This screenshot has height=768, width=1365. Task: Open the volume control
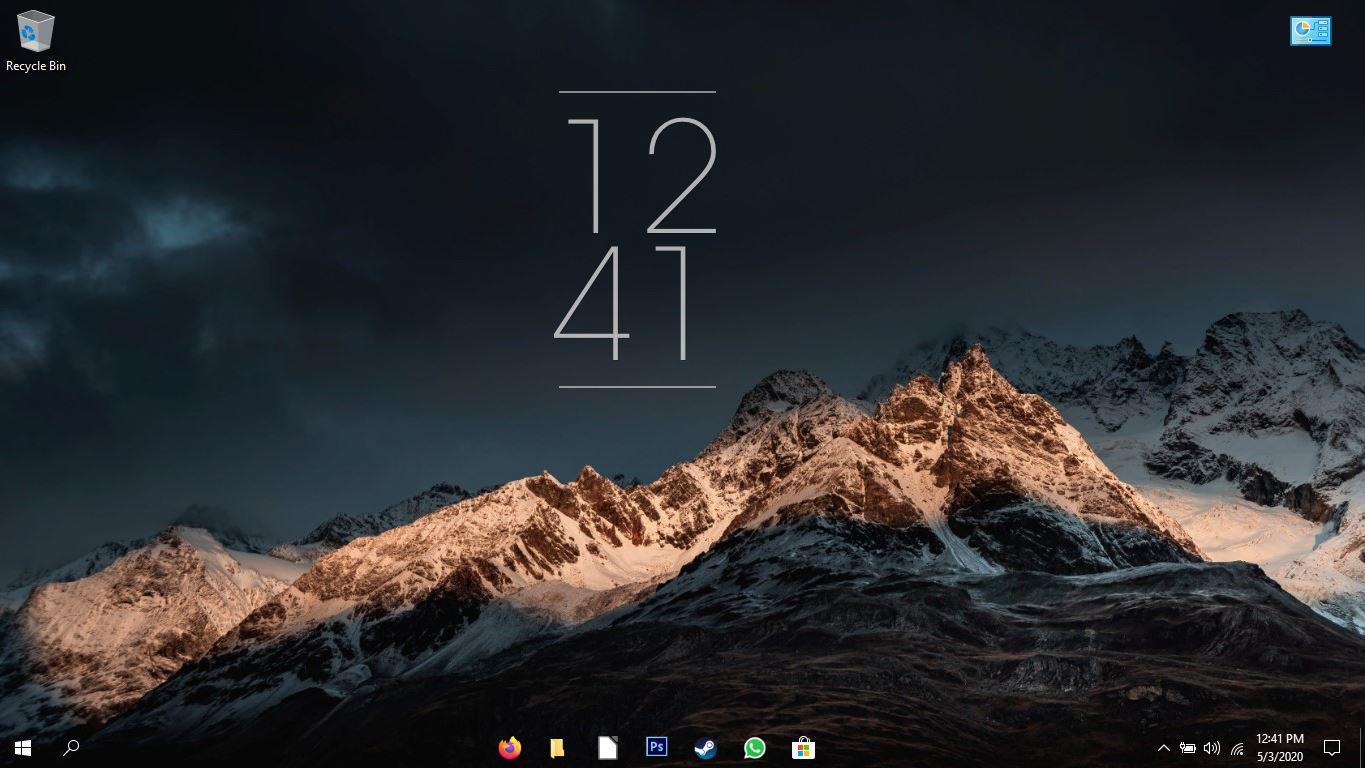pos(1212,747)
